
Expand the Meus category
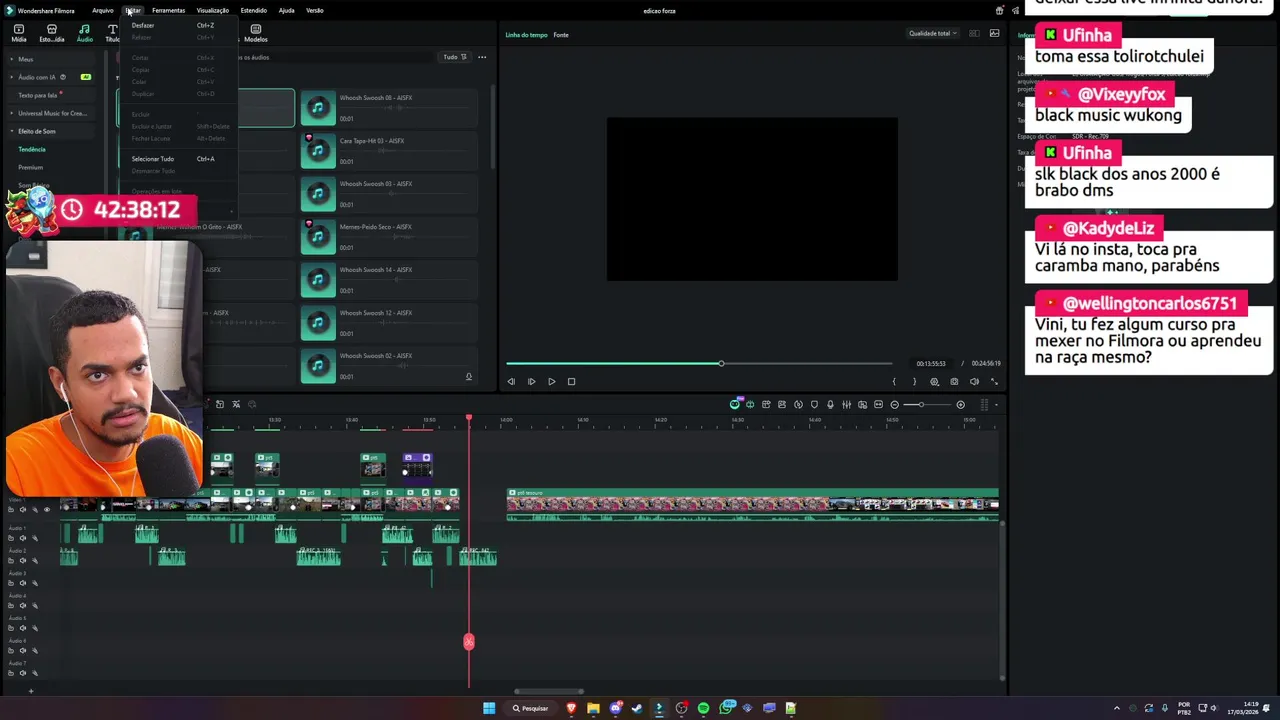(x=12, y=59)
